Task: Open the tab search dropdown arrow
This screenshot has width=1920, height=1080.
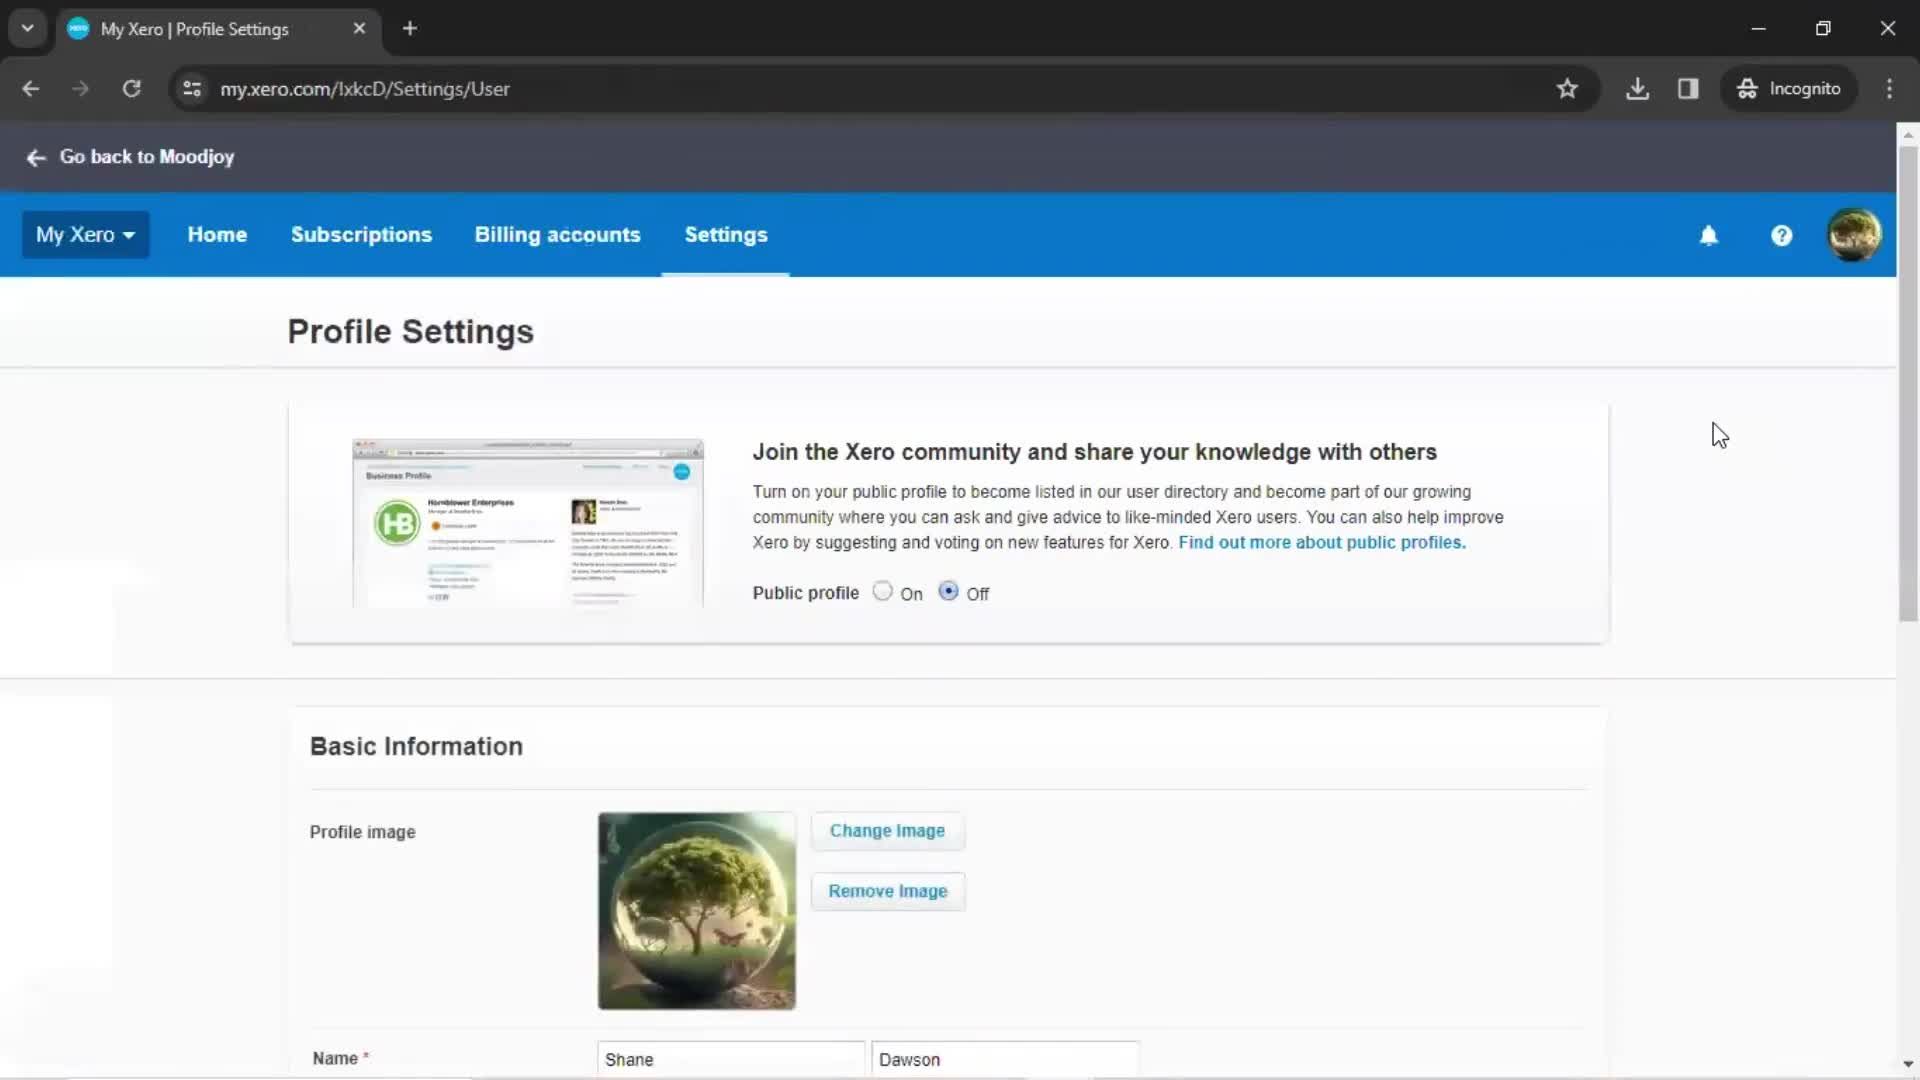Action: pos(28,29)
